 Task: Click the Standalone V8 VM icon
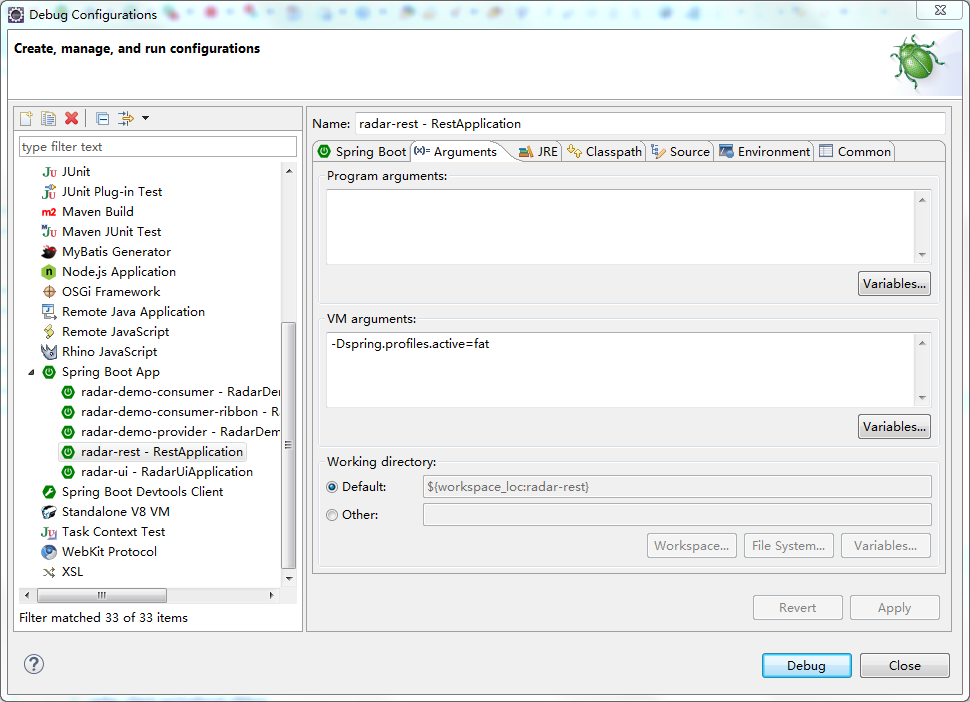coord(49,512)
